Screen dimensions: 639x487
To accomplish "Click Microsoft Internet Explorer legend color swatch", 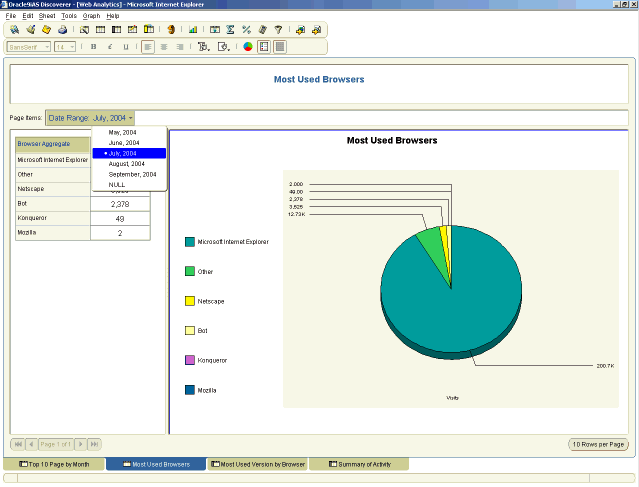I will coord(190,241).
